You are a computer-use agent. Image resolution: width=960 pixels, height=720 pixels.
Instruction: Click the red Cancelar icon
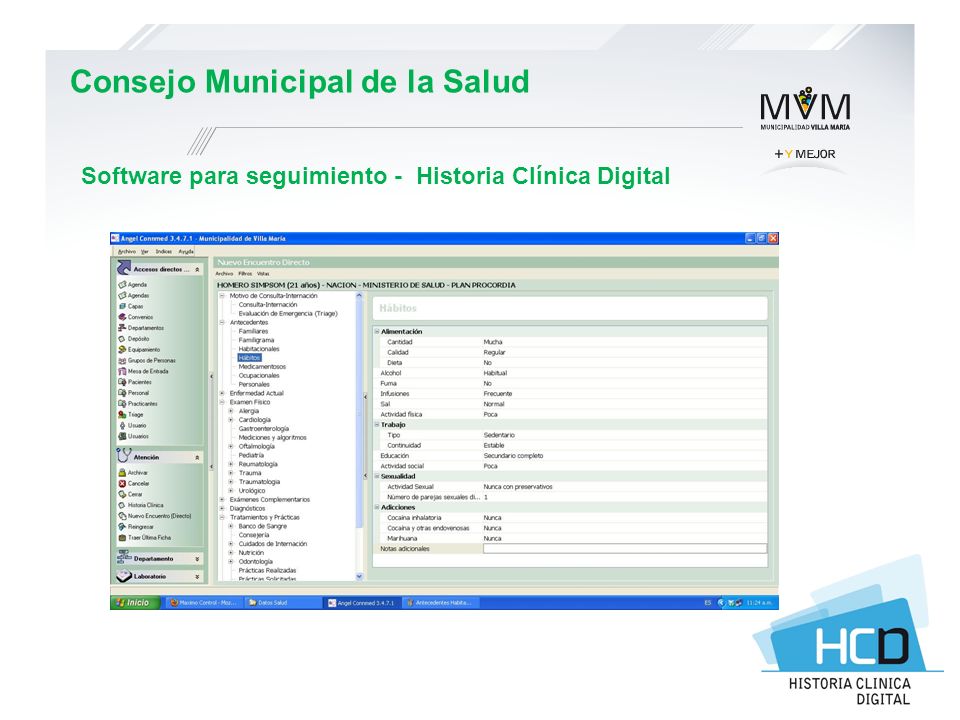122,484
